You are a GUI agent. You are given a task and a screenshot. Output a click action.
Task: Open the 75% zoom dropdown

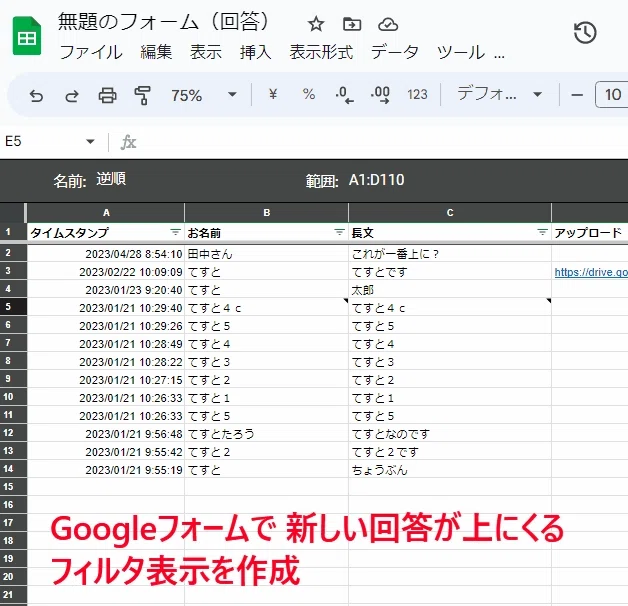click(x=203, y=95)
